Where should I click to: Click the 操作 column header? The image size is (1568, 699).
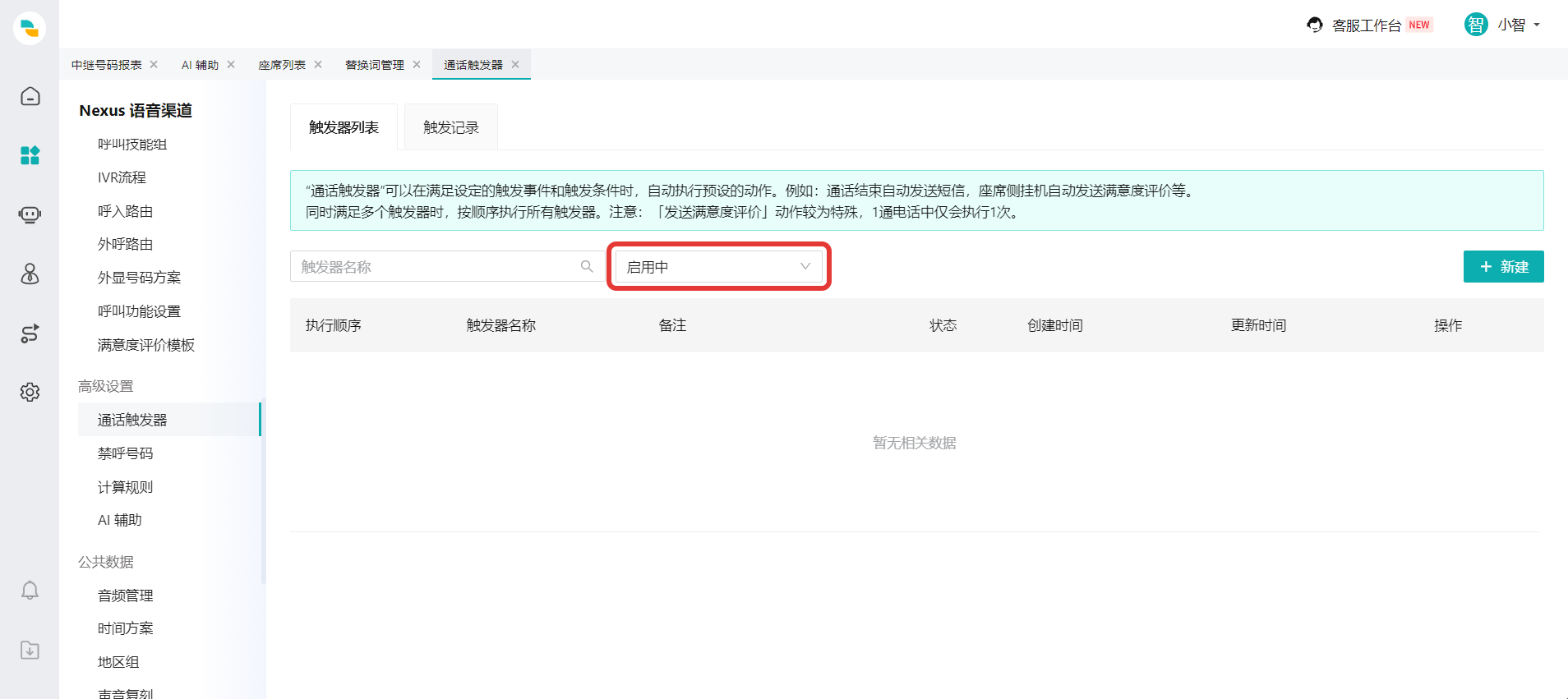pos(1448,325)
